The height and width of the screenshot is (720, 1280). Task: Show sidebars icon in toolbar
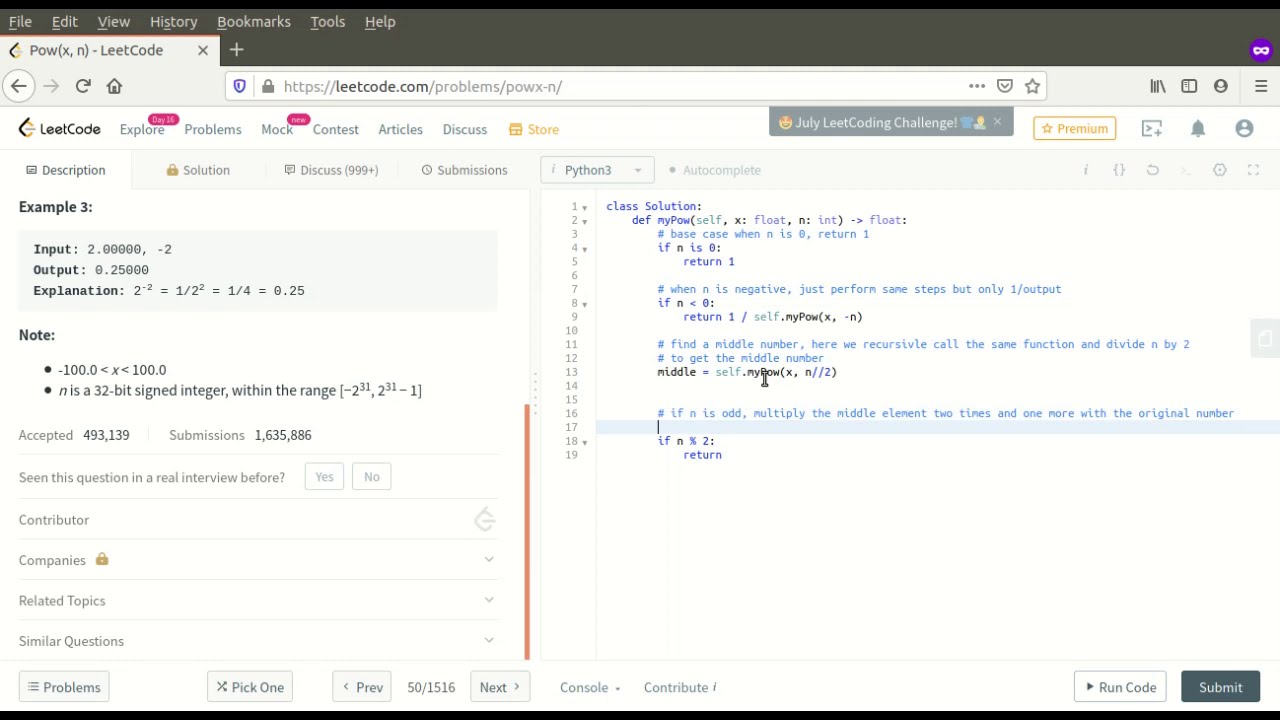pos(1189,86)
